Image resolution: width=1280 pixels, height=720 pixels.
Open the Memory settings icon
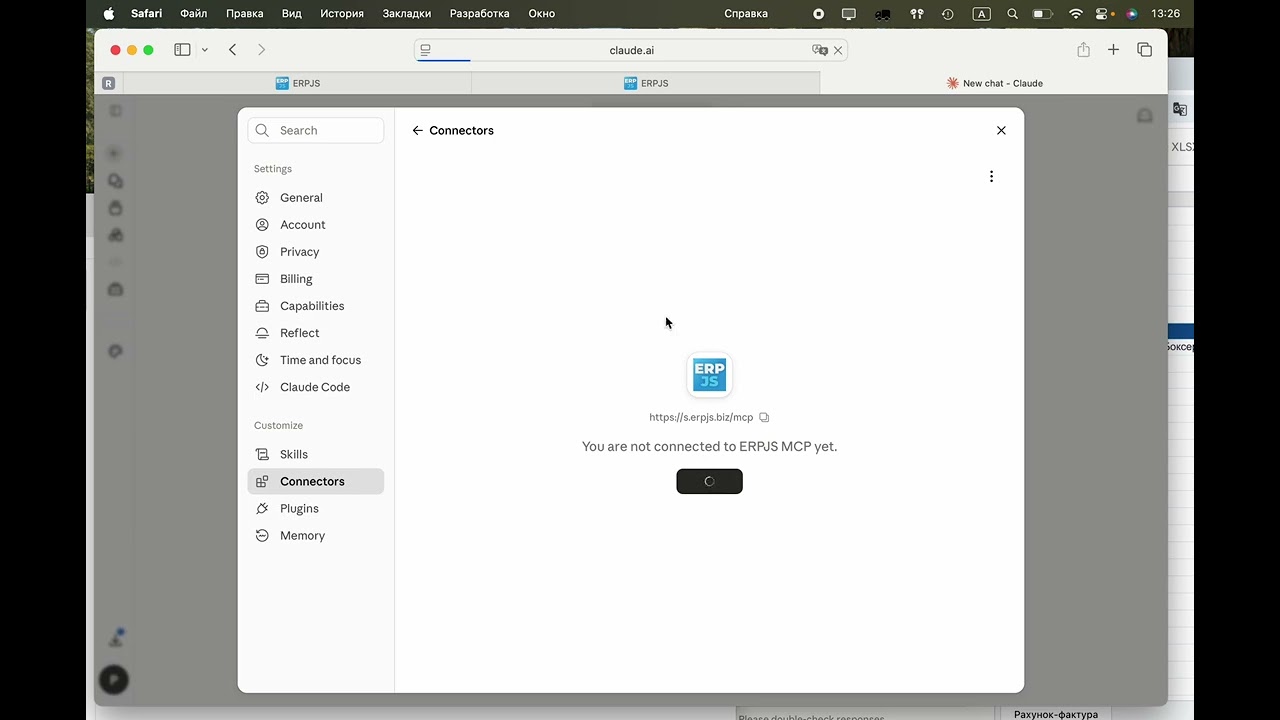coord(262,536)
